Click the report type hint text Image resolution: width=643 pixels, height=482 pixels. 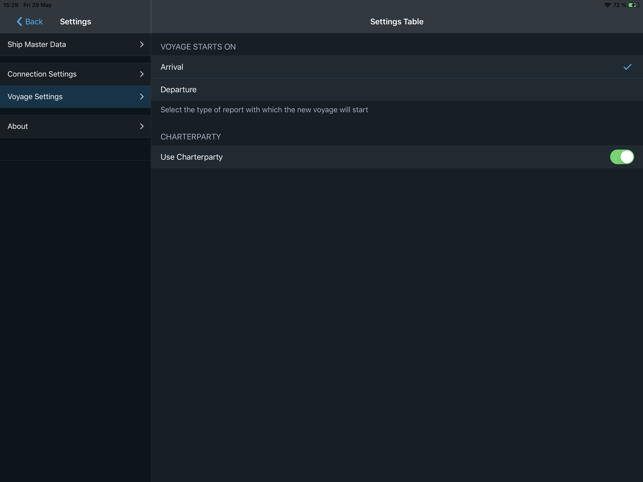264,110
